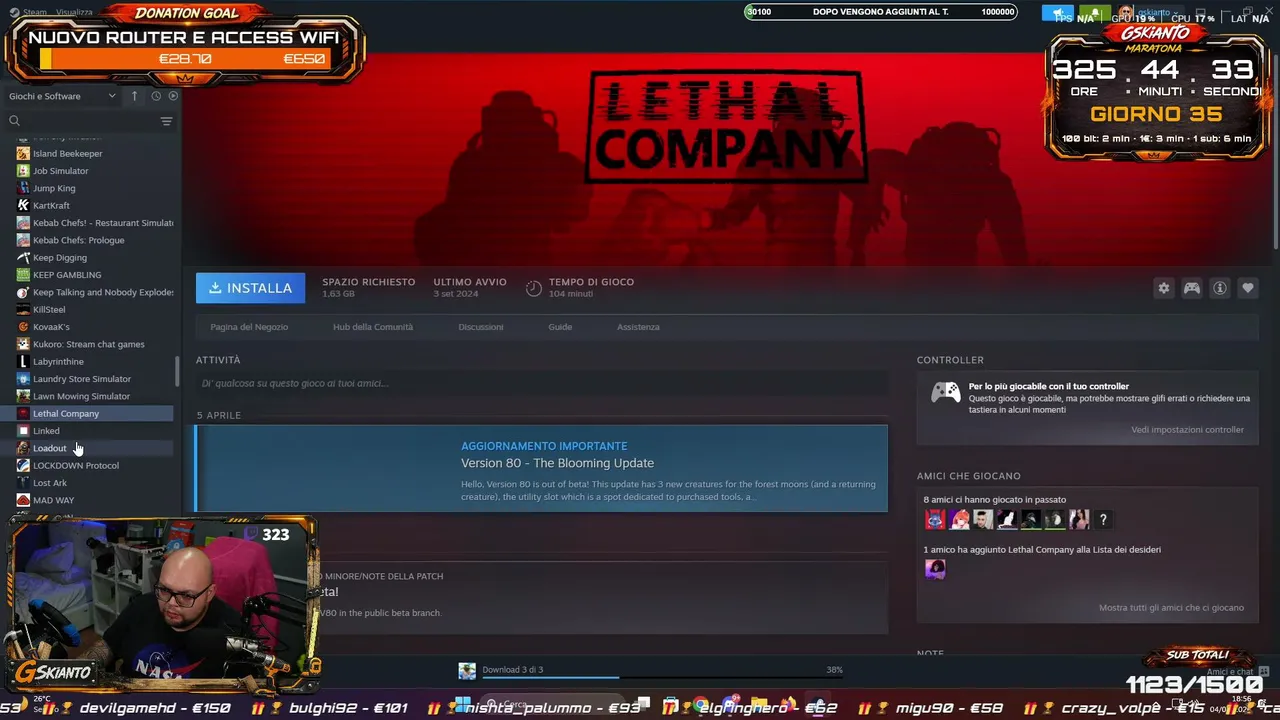Click the library sidebar scrollbar
The width and height of the screenshot is (1280, 720).
click(177, 371)
